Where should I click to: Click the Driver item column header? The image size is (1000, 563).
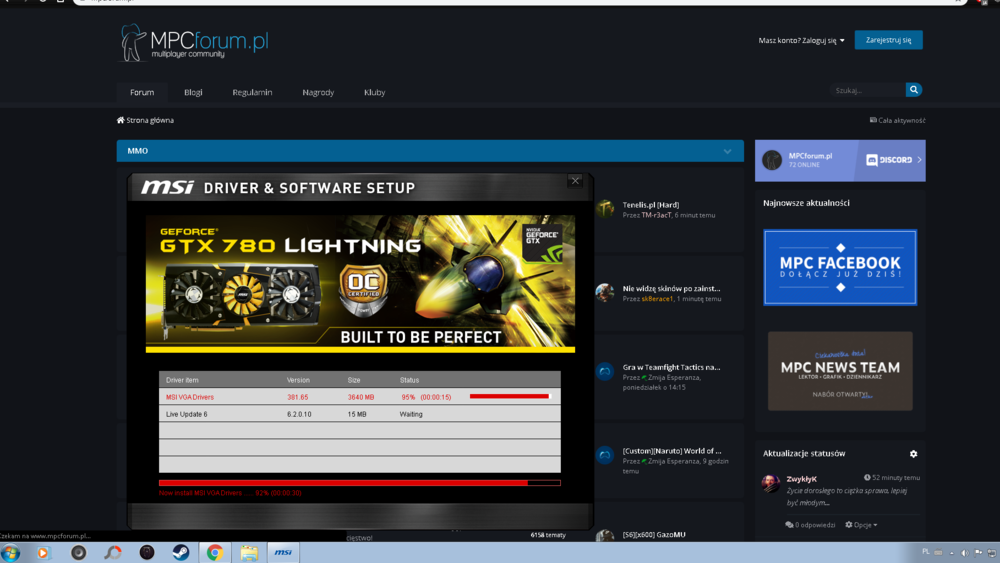[x=182, y=380]
